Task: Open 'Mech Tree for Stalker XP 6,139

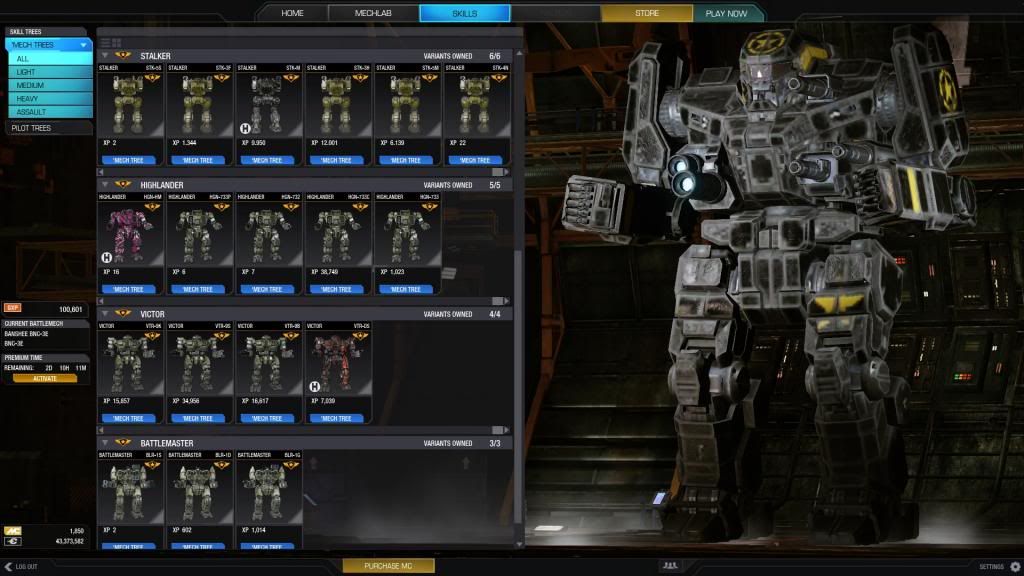Action: tap(406, 160)
